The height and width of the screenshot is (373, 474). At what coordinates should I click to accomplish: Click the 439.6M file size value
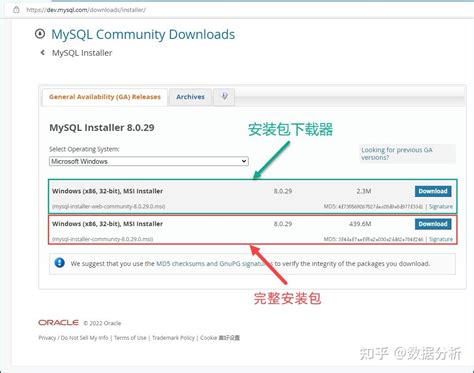pyautogui.click(x=360, y=224)
